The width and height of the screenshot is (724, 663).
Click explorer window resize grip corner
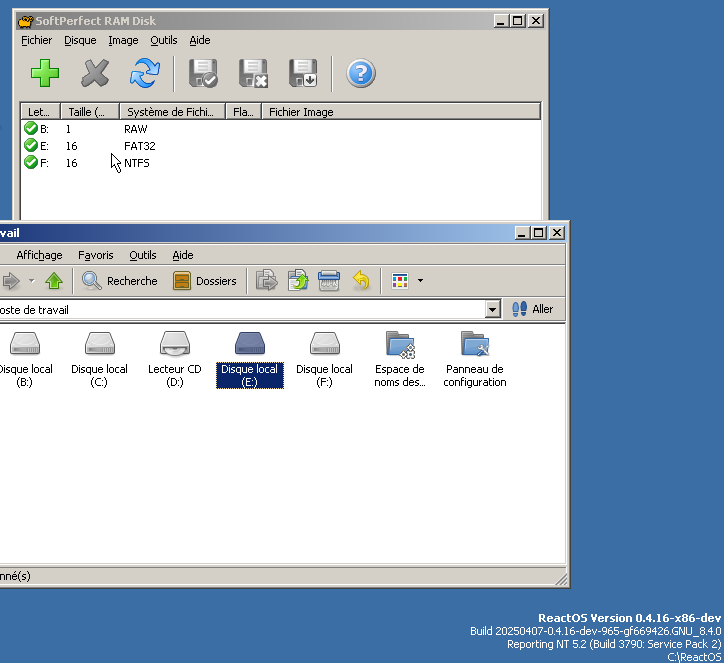click(x=561, y=580)
